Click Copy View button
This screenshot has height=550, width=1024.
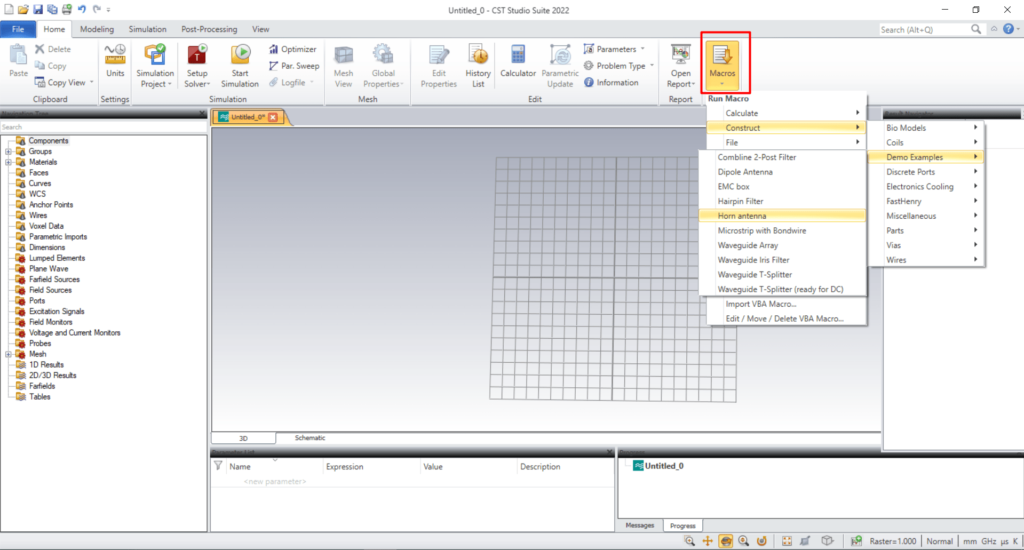pyautogui.click(x=63, y=82)
